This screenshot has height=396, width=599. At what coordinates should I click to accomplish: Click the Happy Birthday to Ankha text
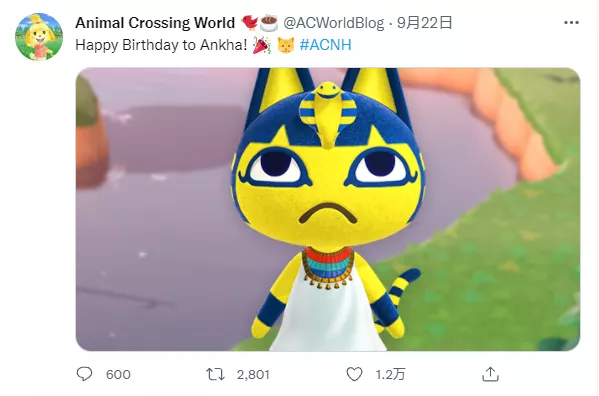162,45
